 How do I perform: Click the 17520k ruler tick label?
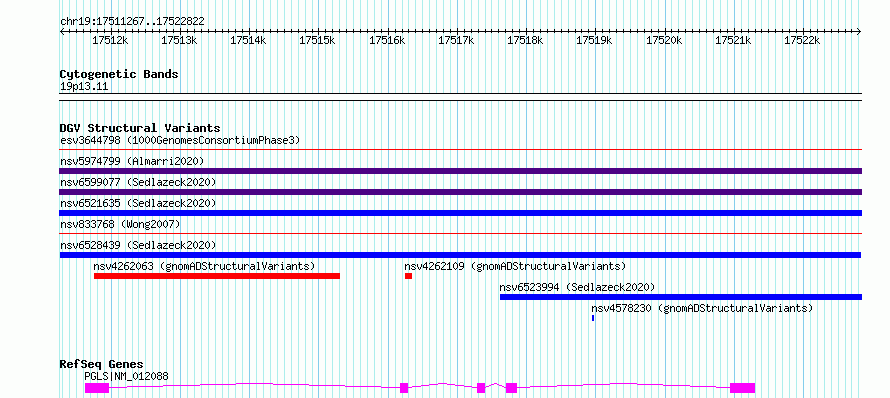click(664, 40)
